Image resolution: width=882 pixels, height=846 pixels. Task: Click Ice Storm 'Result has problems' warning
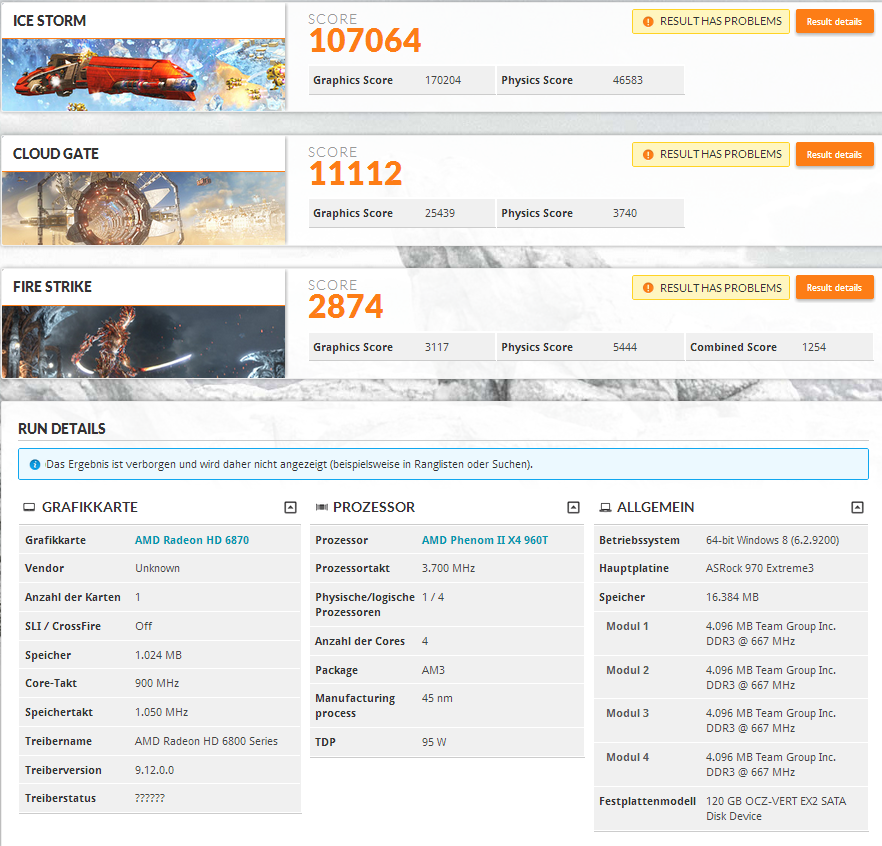tap(711, 21)
